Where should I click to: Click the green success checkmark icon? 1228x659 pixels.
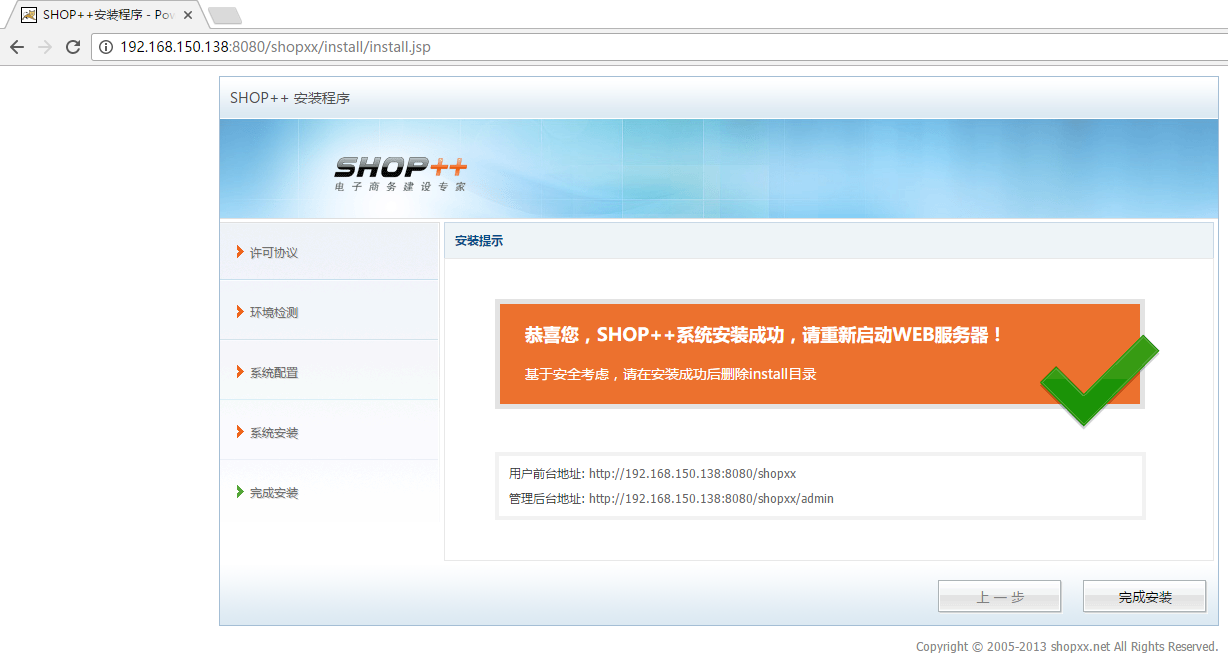pyautogui.click(x=1099, y=380)
